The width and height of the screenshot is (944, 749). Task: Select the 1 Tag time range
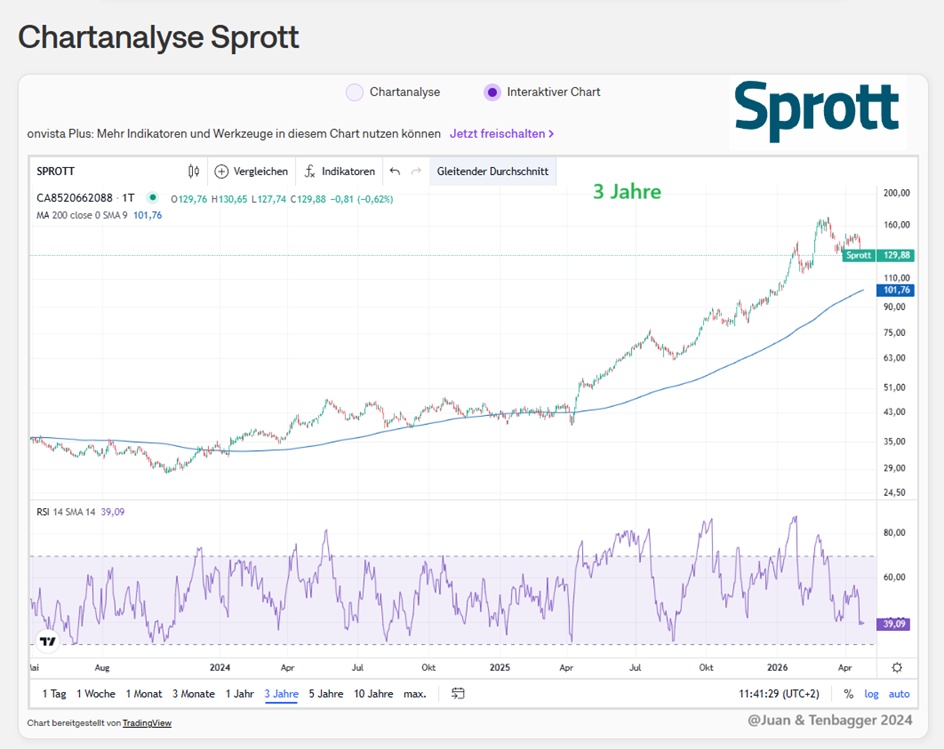pos(54,694)
